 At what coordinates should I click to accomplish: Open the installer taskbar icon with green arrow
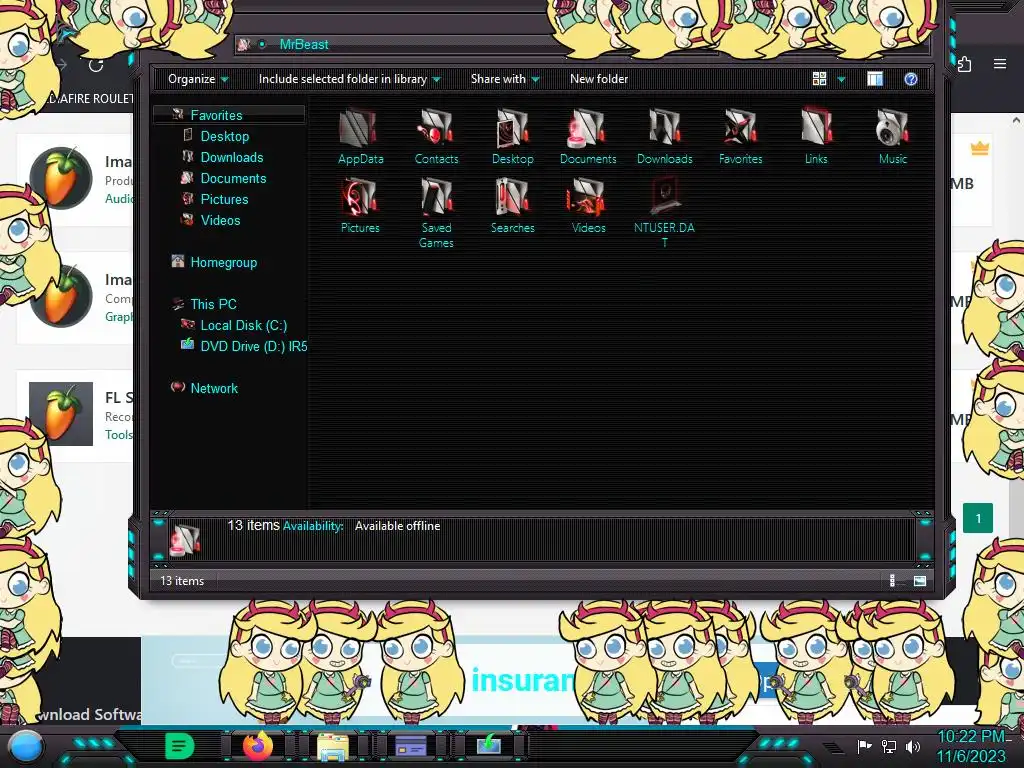[488, 745]
